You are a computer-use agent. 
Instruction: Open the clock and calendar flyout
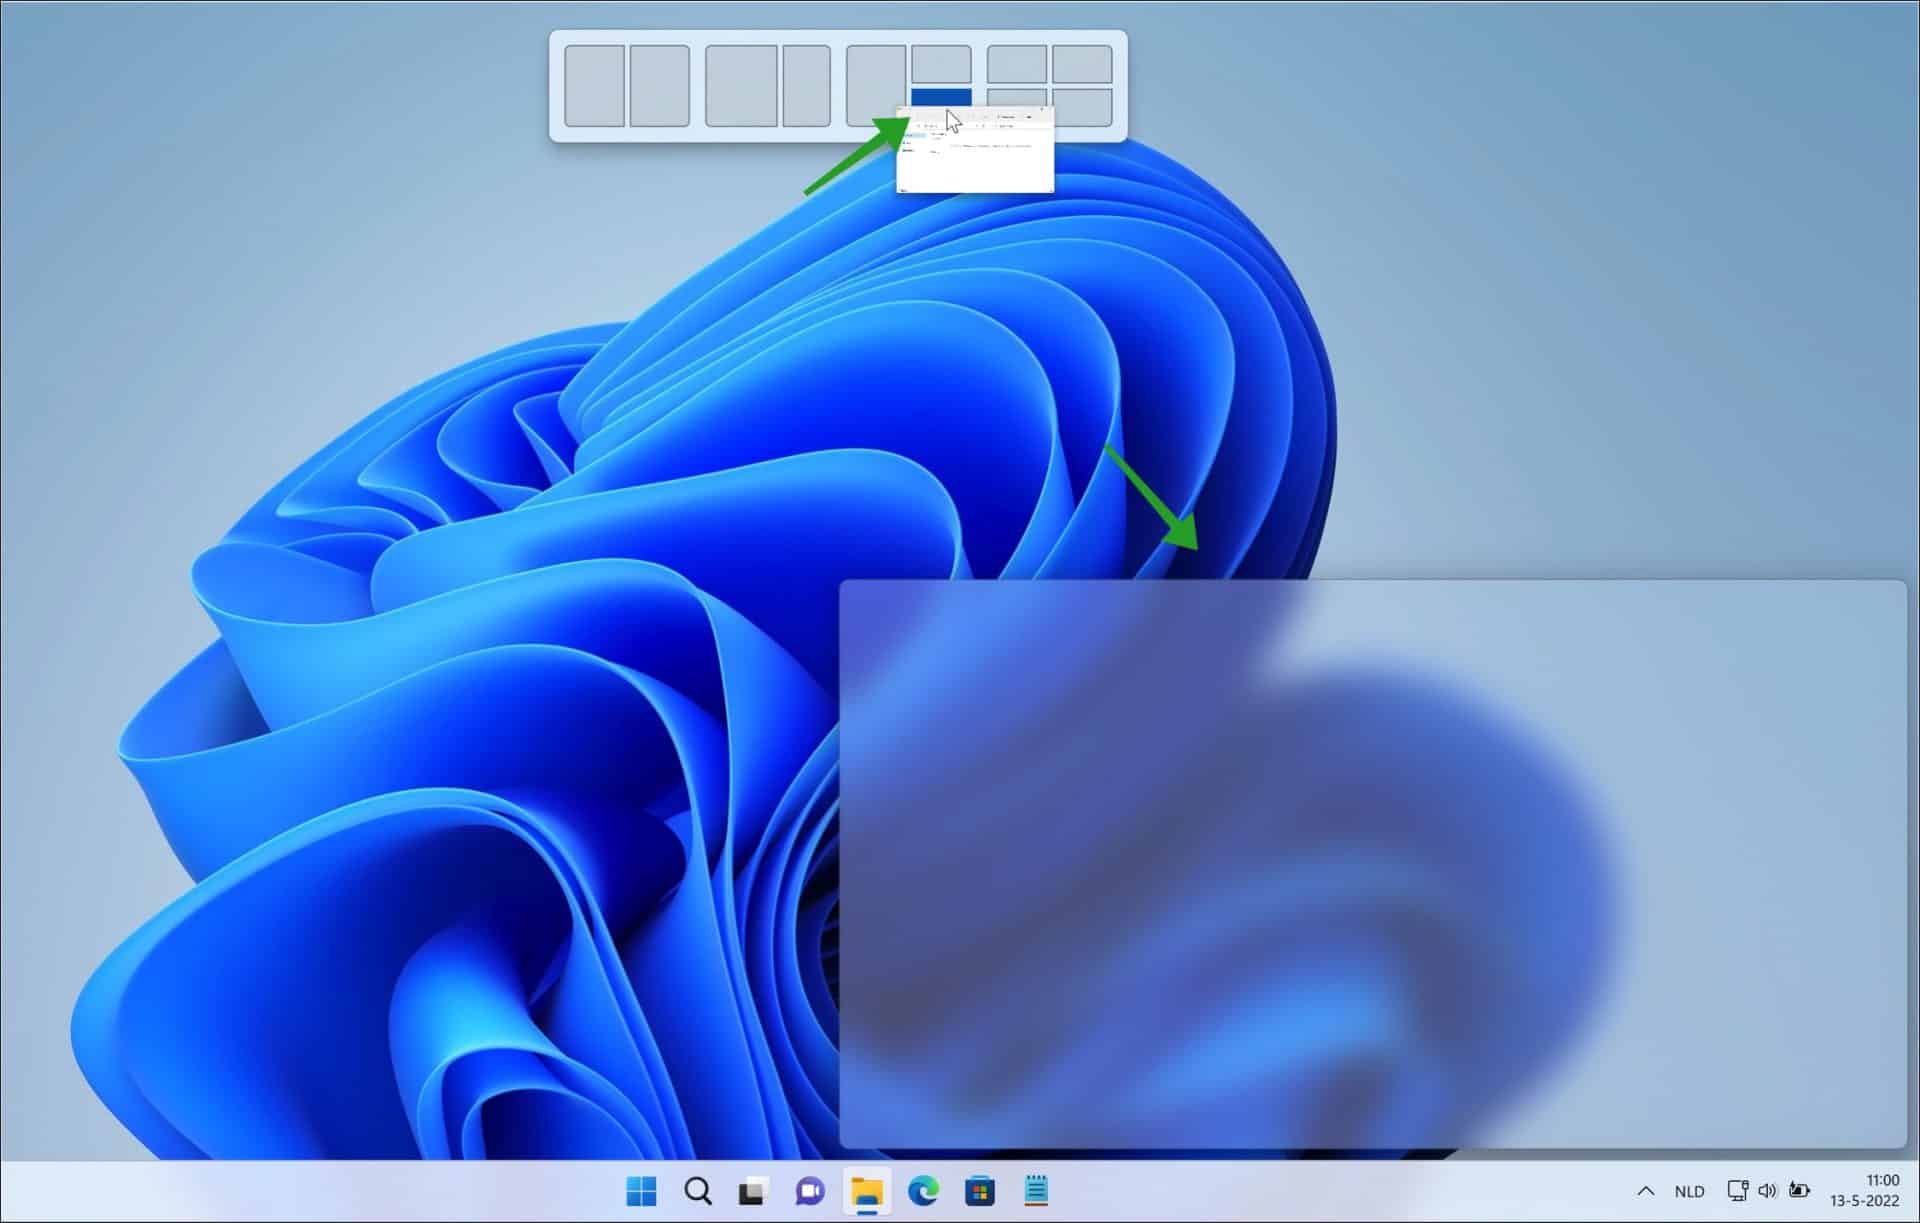pyautogui.click(x=1866, y=1191)
